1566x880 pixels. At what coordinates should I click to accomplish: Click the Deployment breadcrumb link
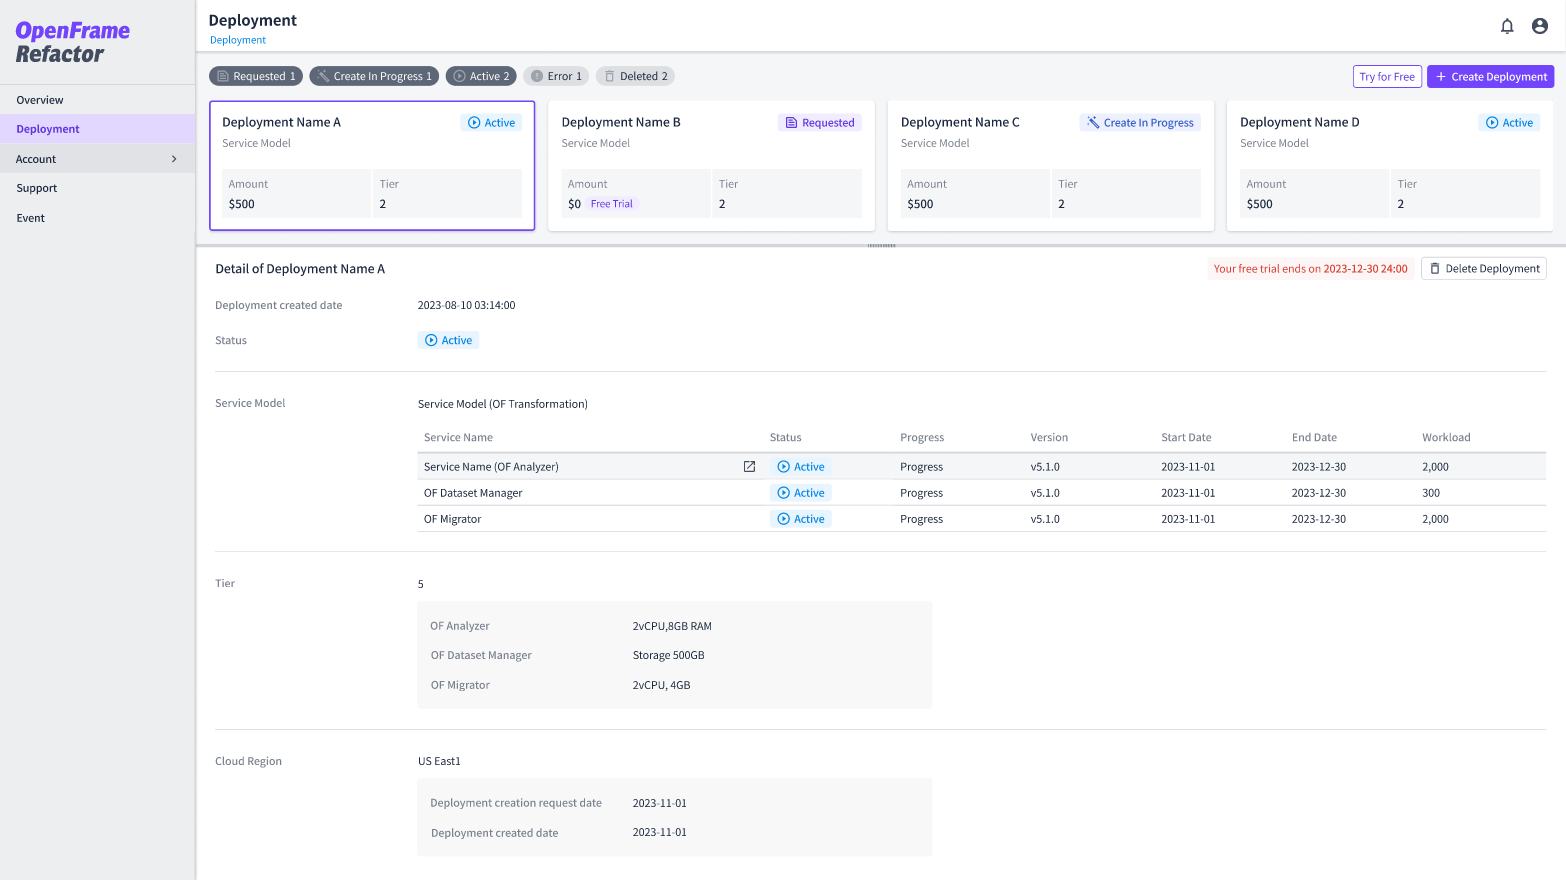pos(237,39)
